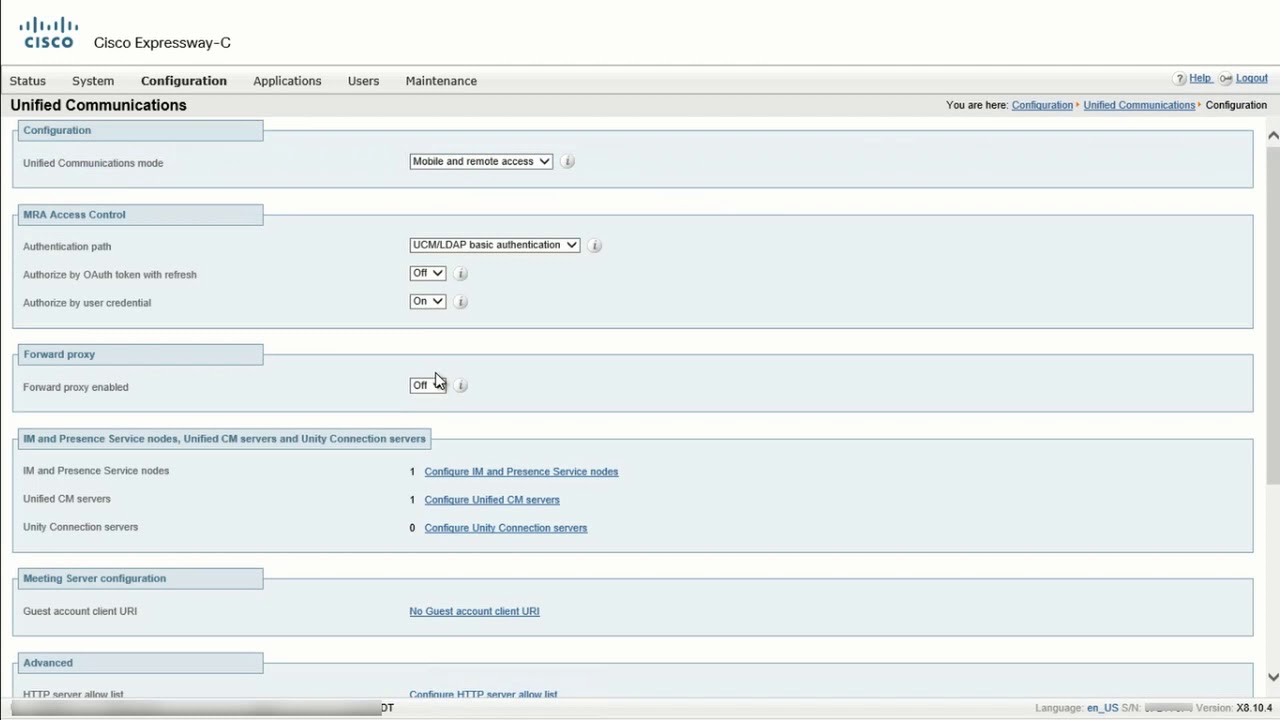Click scrollbar down arrow

(1273, 677)
